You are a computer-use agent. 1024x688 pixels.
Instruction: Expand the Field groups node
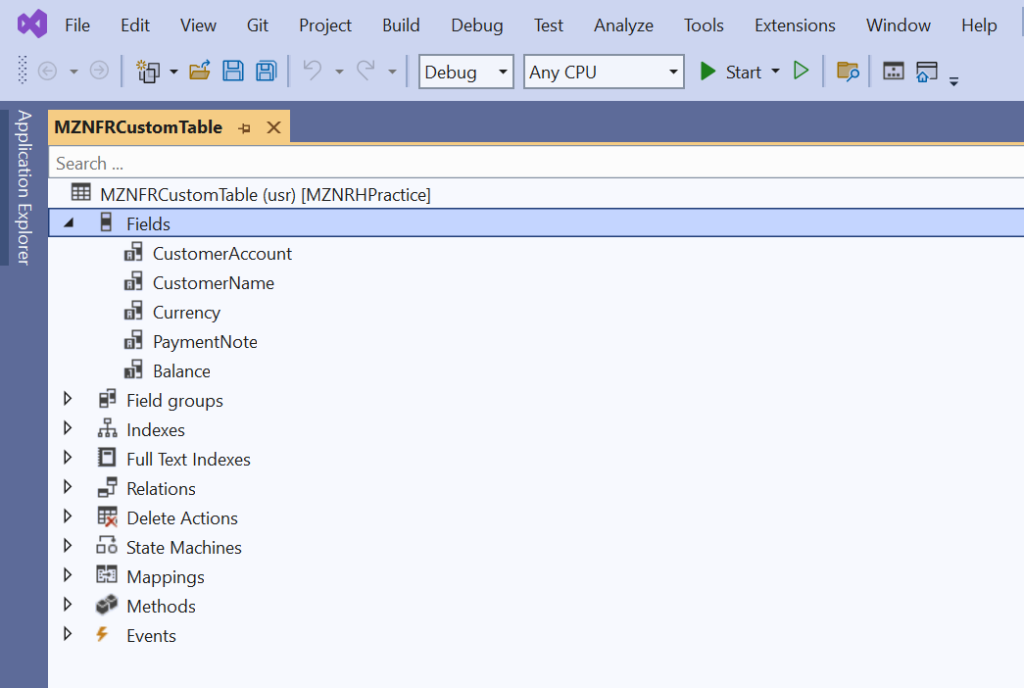67,399
